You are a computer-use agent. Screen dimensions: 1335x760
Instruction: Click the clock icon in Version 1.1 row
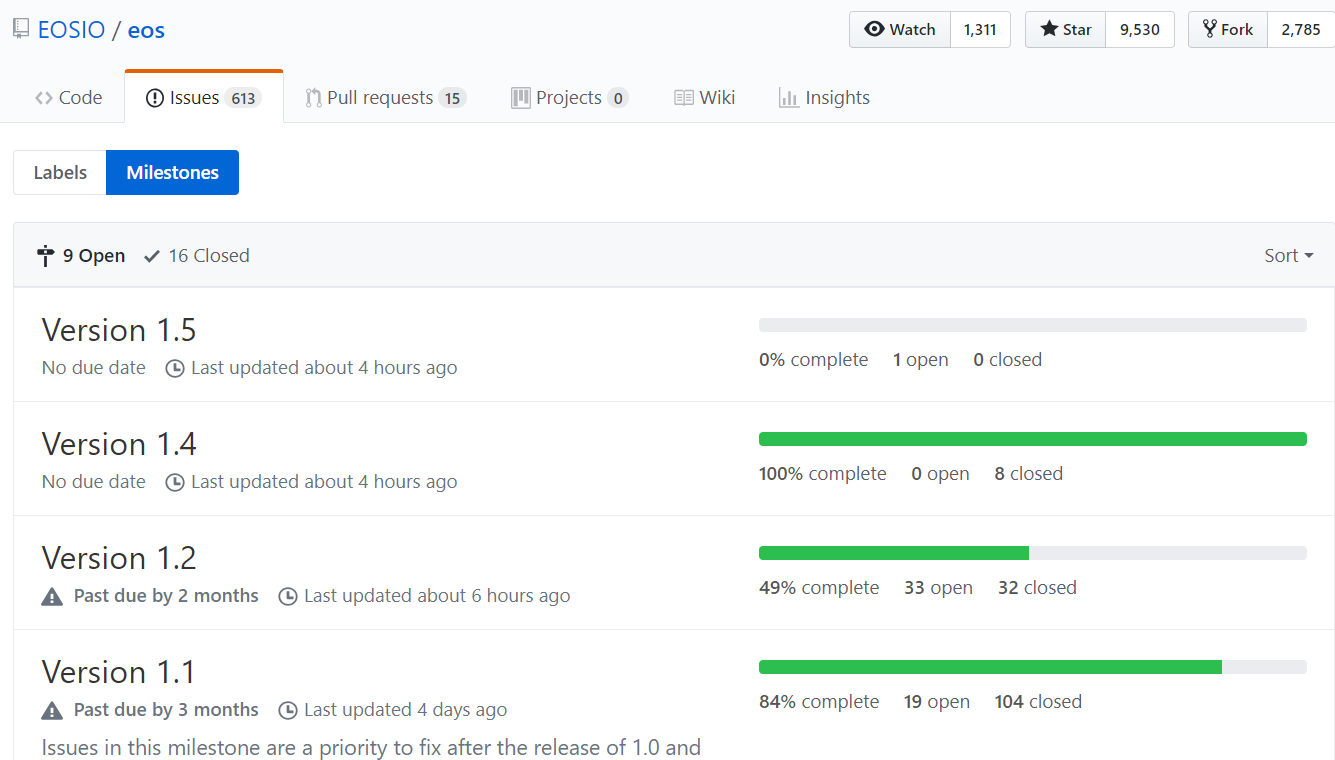coord(288,710)
